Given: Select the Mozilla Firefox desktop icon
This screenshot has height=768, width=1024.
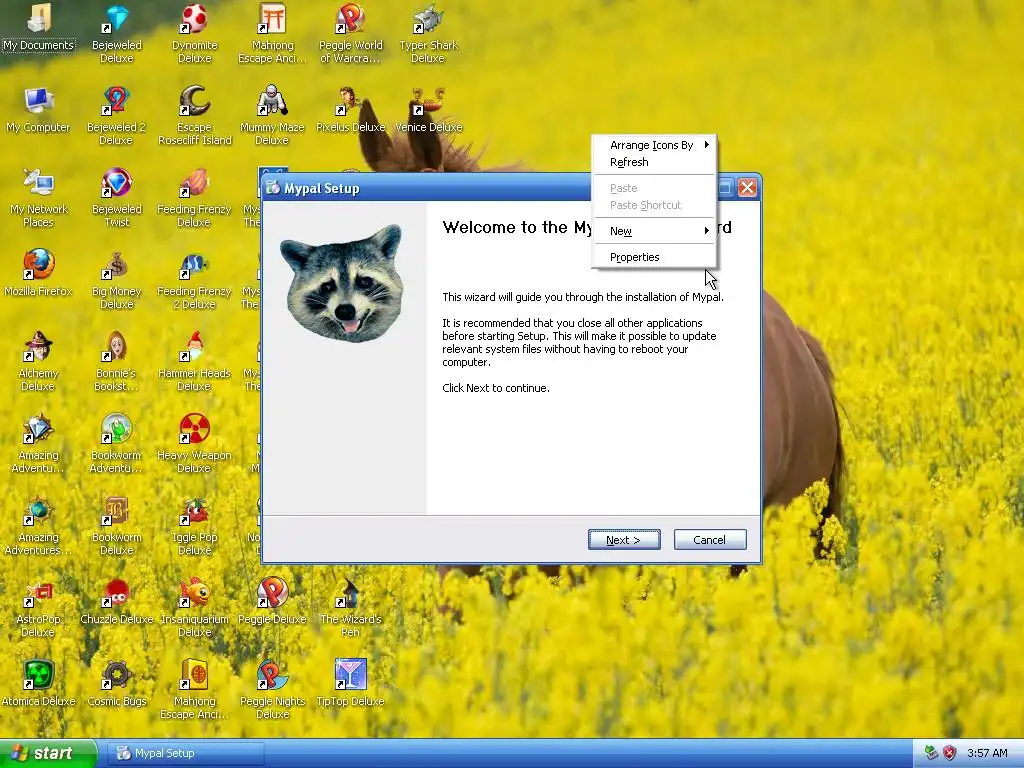Looking at the screenshot, I should point(39,274).
